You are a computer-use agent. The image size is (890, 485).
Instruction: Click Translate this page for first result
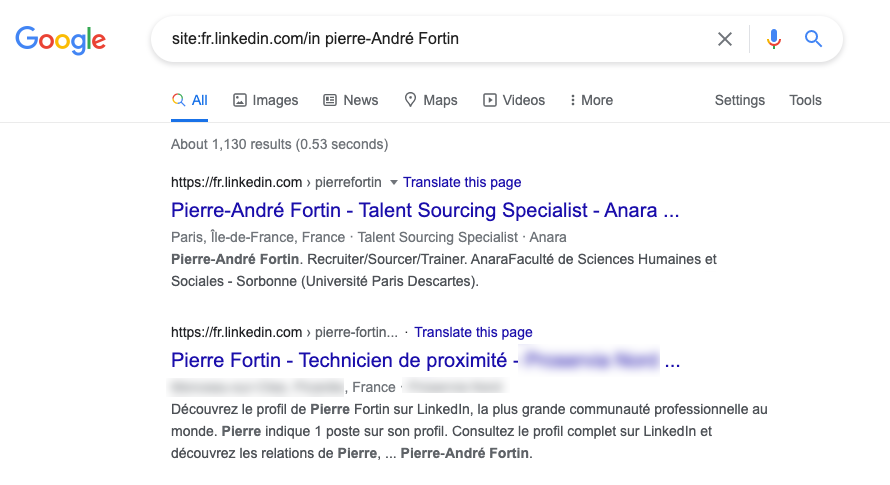click(462, 182)
